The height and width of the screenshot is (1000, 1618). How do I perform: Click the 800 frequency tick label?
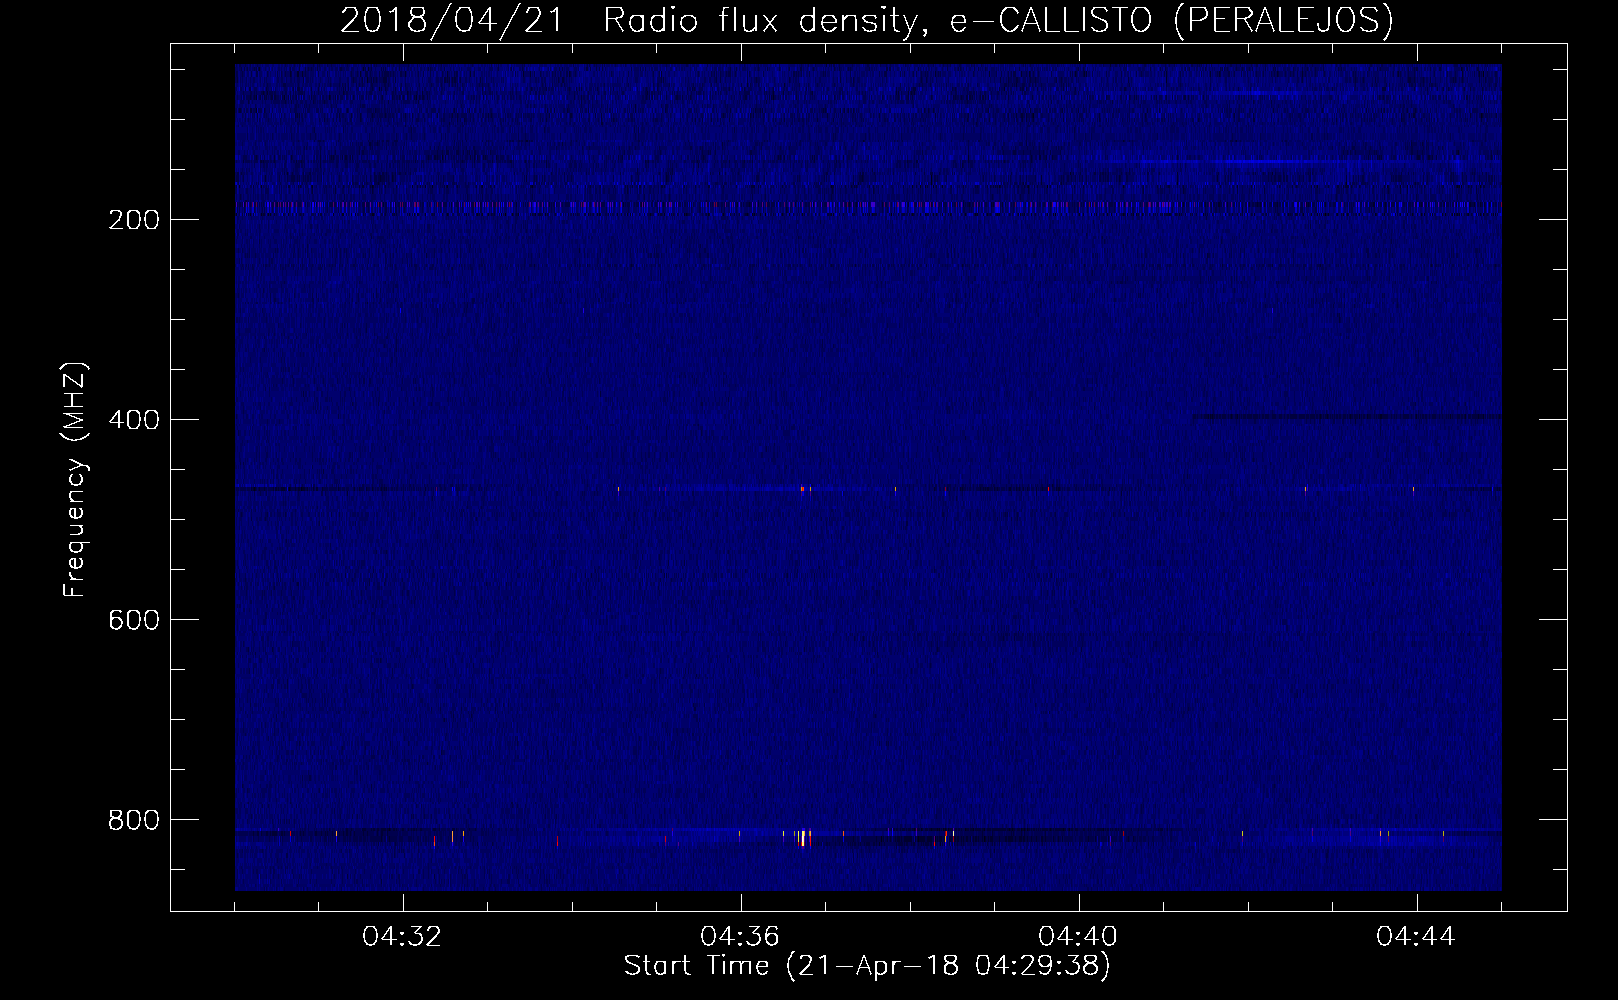[x=133, y=820]
